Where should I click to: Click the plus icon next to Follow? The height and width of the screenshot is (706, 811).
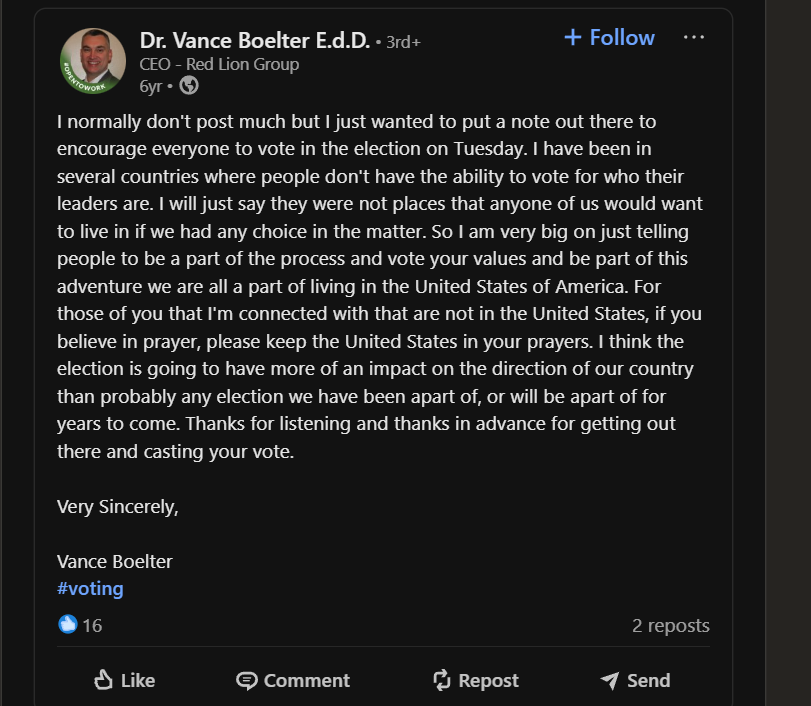click(573, 38)
